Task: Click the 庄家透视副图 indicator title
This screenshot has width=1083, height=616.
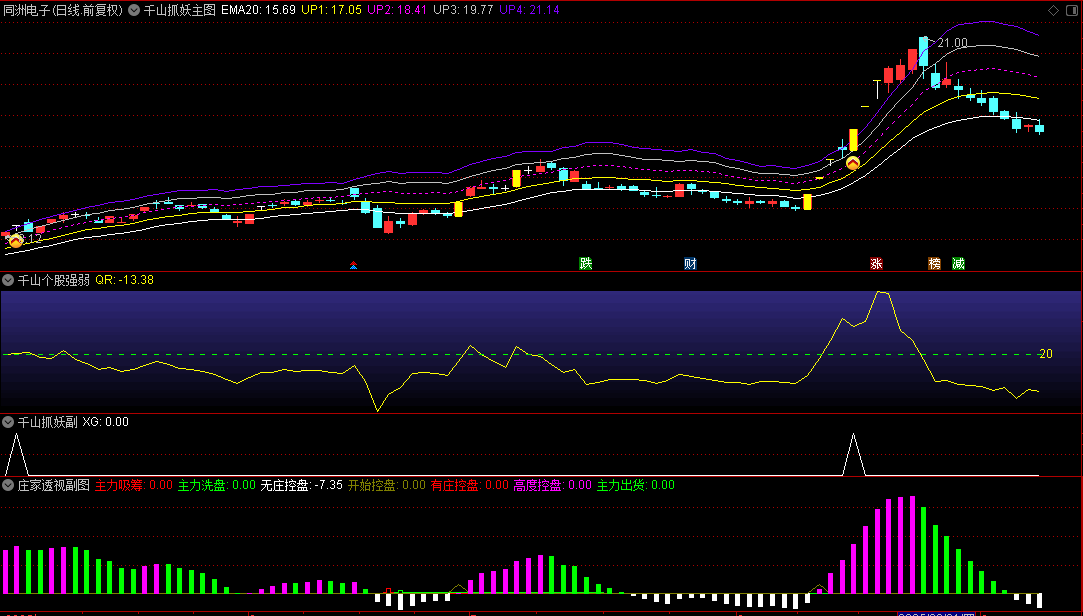Action: [54, 485]
